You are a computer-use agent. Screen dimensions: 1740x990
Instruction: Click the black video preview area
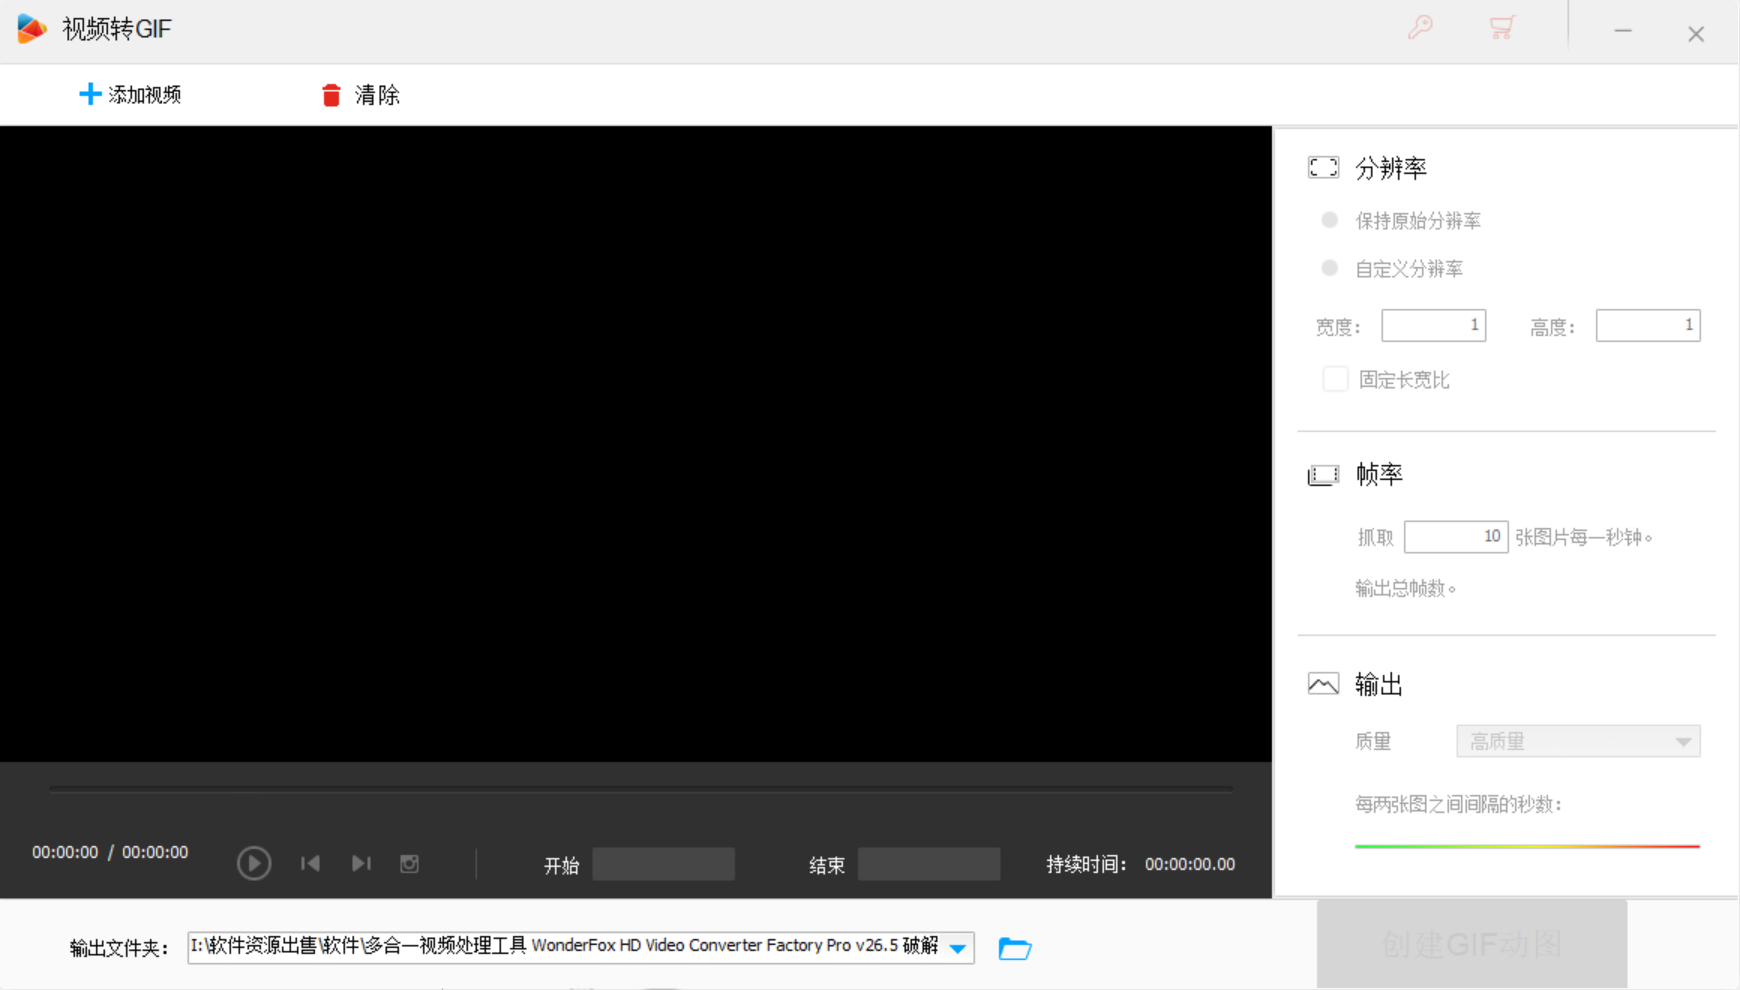pyautogui.click(x=636, y=444)
